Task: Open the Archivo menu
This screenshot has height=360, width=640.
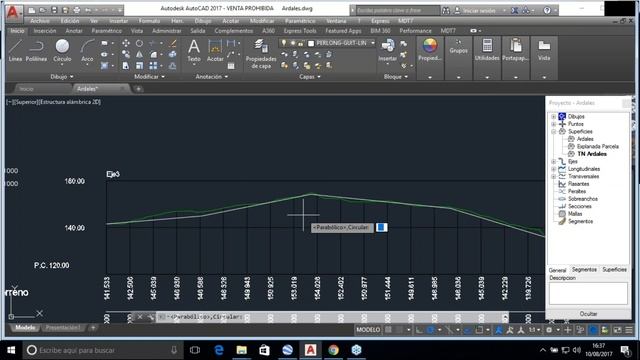Action: (40, 21)
